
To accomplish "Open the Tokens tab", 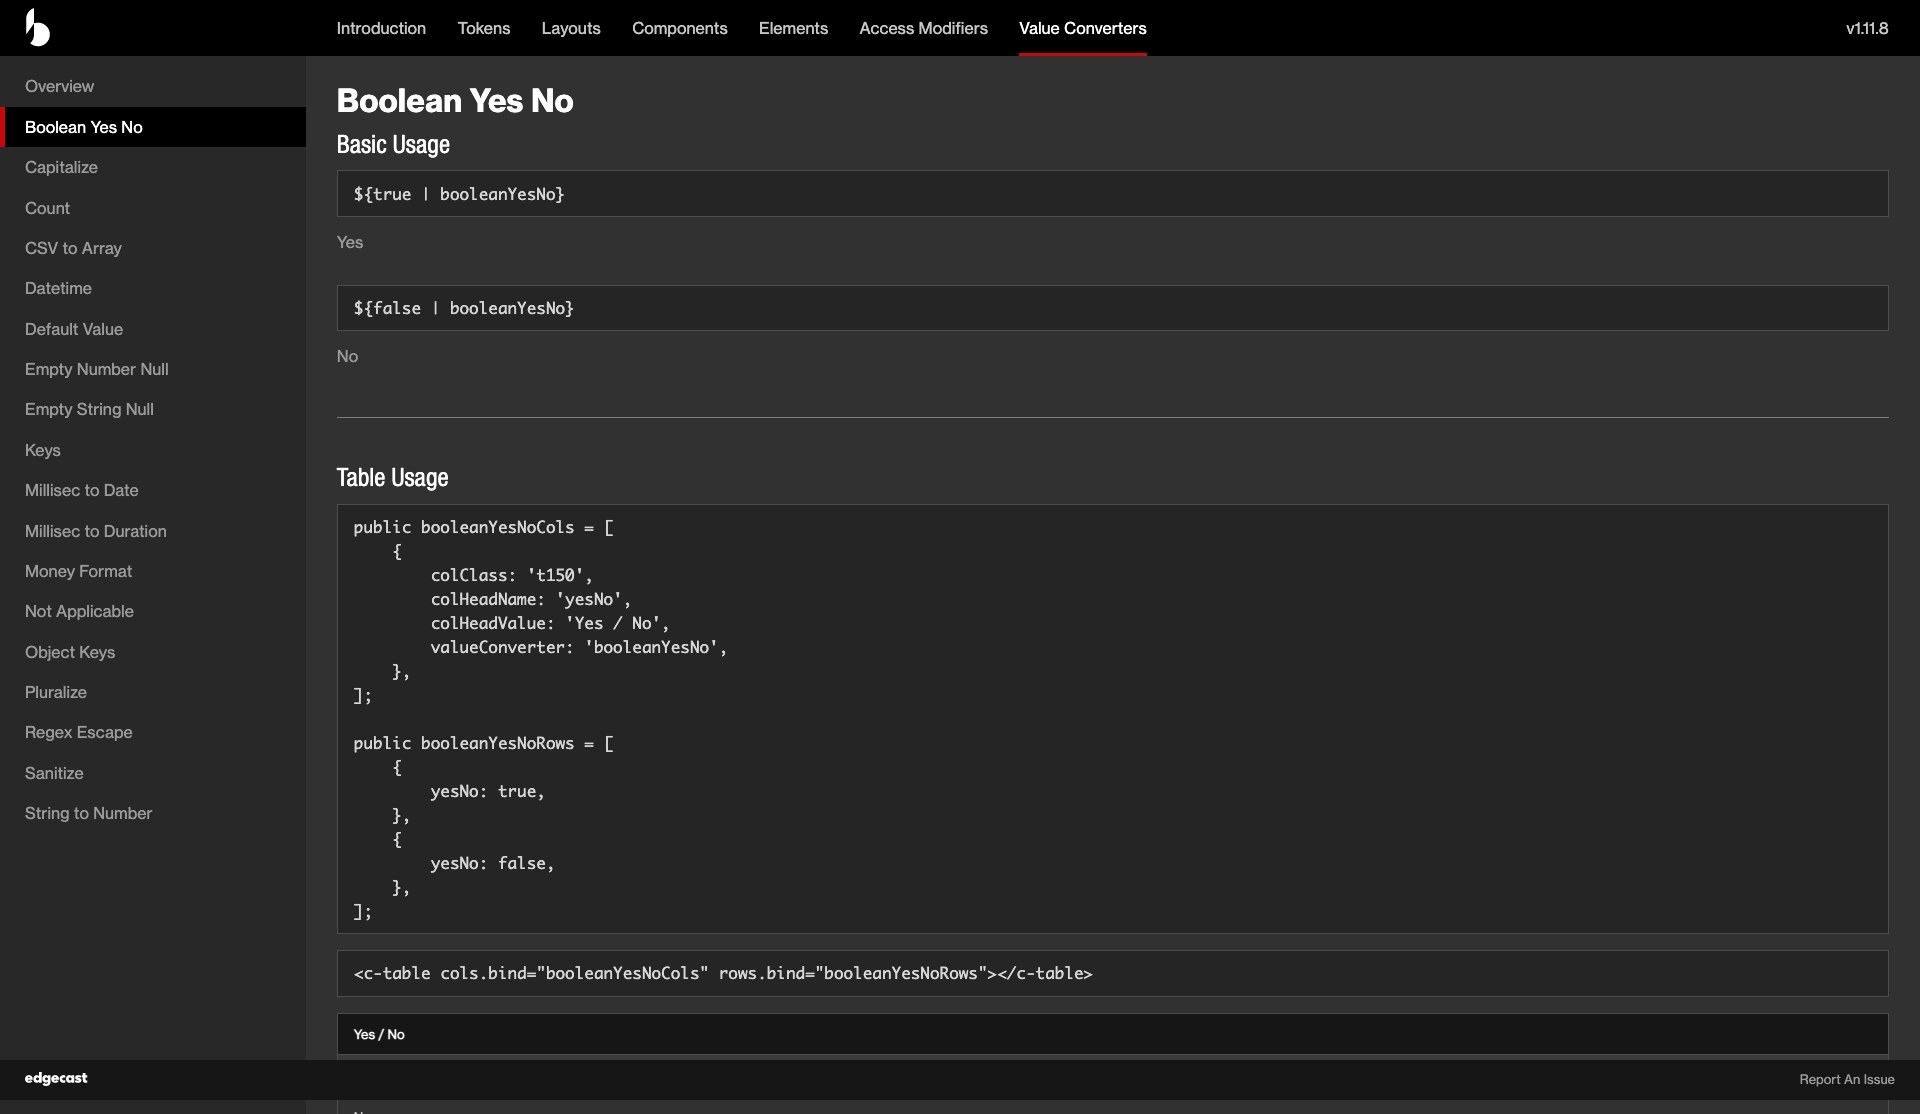I will (x=484, y=28).
